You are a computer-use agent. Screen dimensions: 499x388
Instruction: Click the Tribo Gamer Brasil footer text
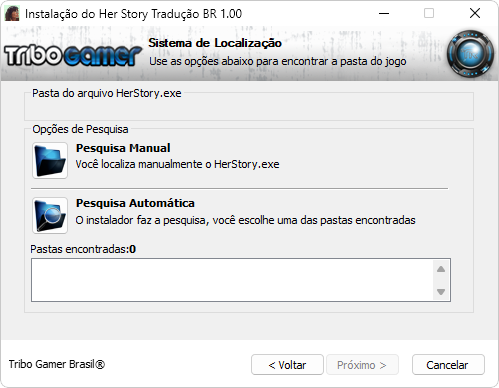click(x=57, y=364)
